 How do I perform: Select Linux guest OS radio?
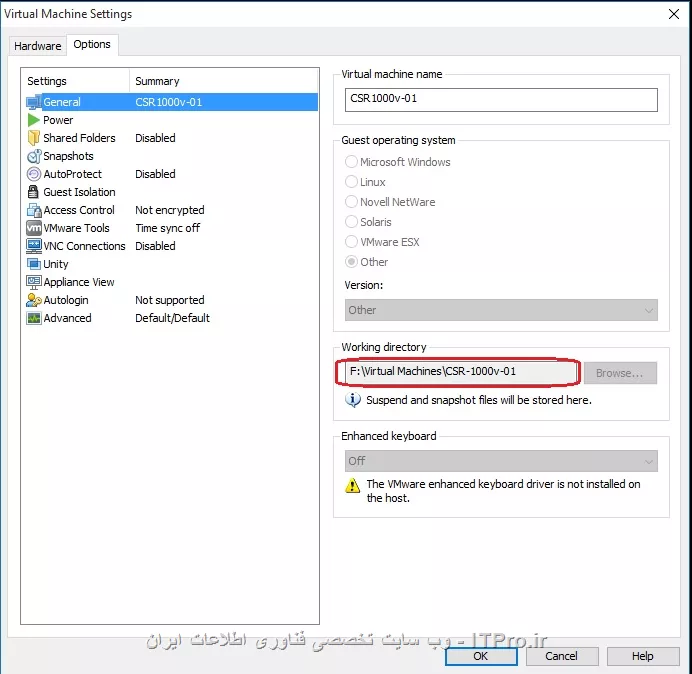[351, 181]
